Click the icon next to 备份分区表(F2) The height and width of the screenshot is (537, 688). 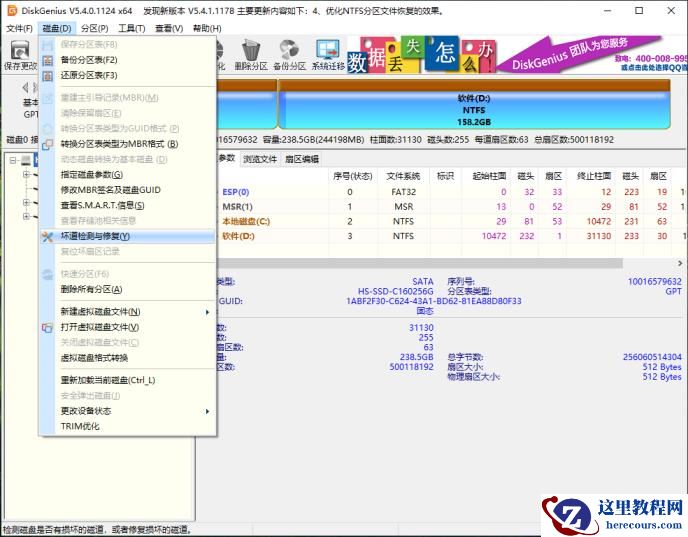click(47, 60)
